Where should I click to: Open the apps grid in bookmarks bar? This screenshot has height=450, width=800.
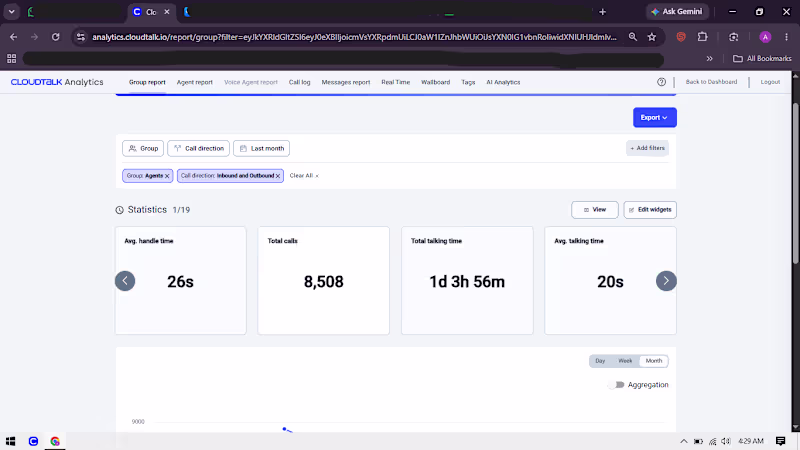[11, 59]
